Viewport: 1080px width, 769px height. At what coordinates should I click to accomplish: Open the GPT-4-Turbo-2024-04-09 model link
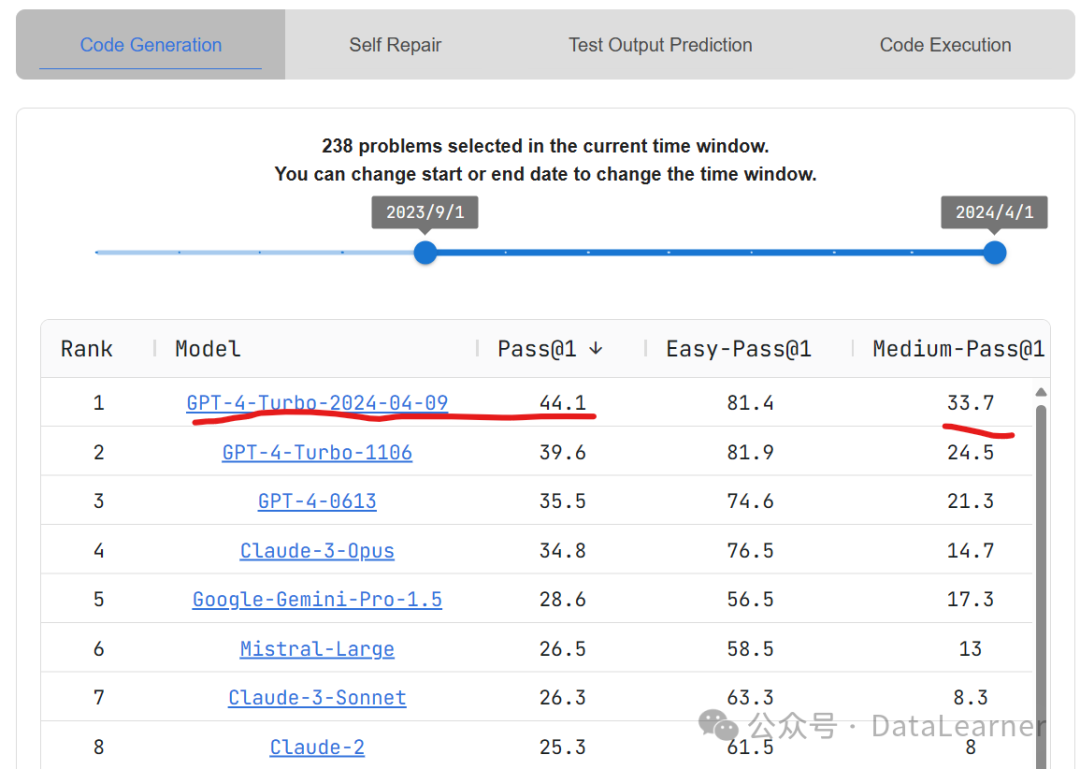[317, 403]
